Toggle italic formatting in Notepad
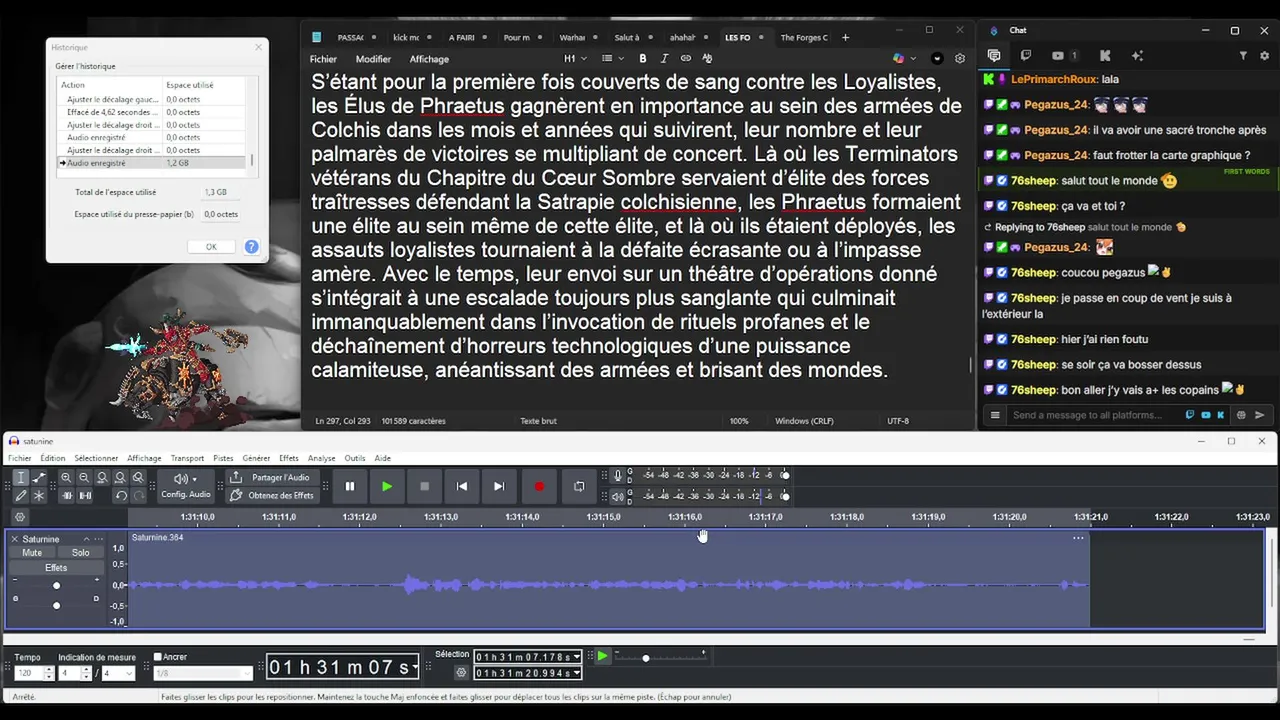This screenshot has width=1280, height=720. [664, 59]
